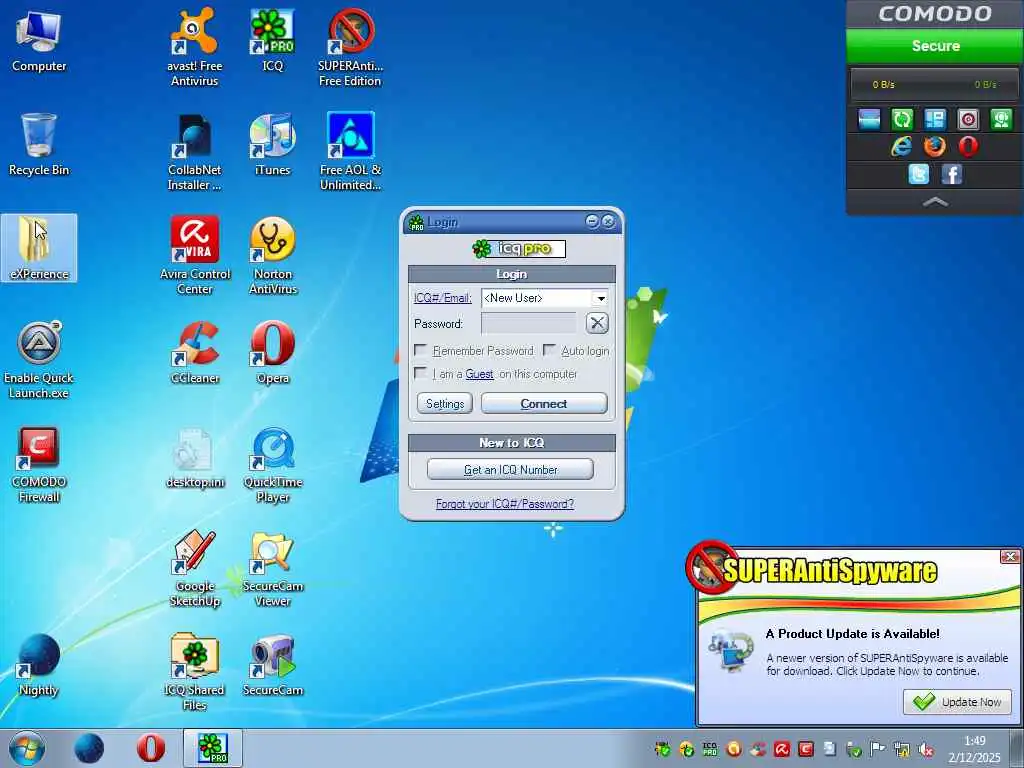Click the green Secure status bar in COMODO widget

(x=935, y=46)
